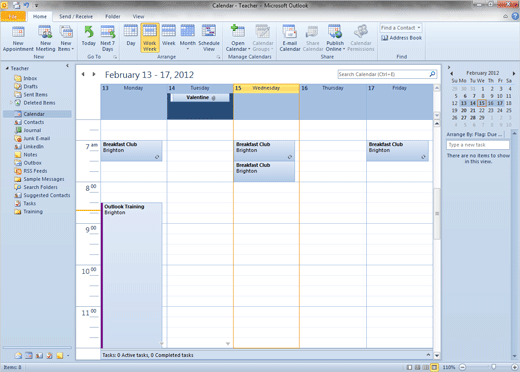Screen dimensions: 520x372
Task: Open the Valentine all-day event
Action: click(x=200, y=97)
